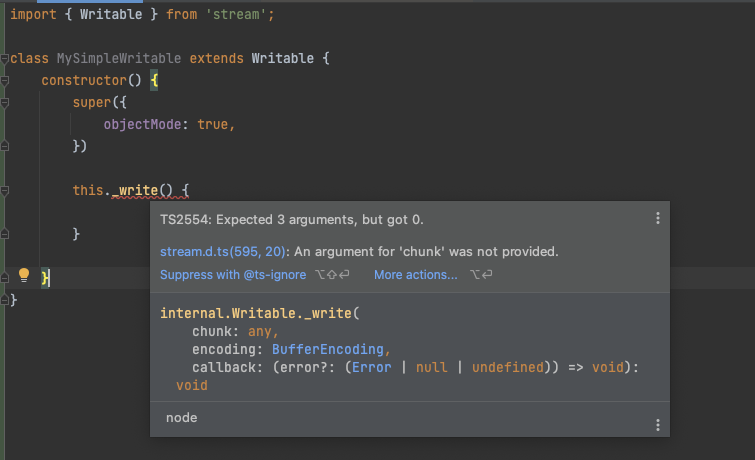Click the yellow lightbulb quick-fix icon

[x=25, y=275]
